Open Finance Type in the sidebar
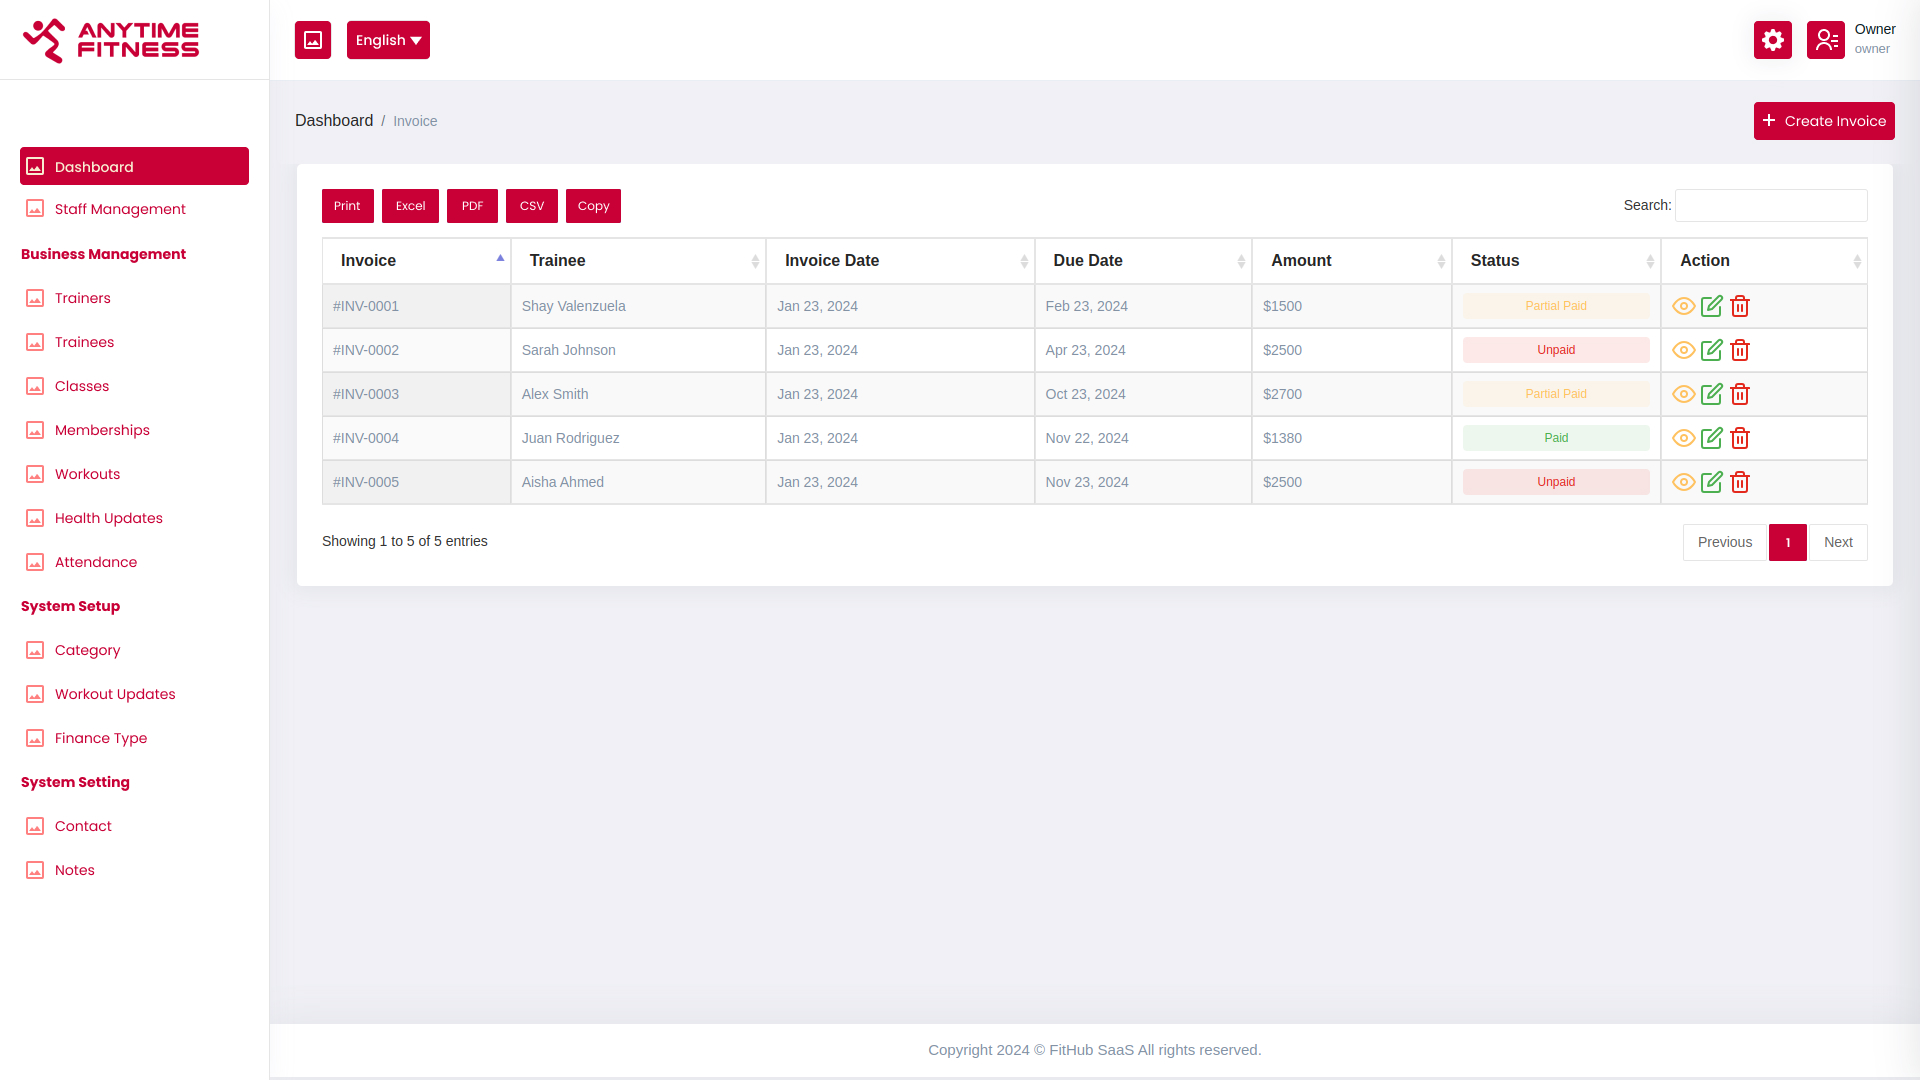1920x1080 pixels. pyautogui.click(x=101, y=738)
